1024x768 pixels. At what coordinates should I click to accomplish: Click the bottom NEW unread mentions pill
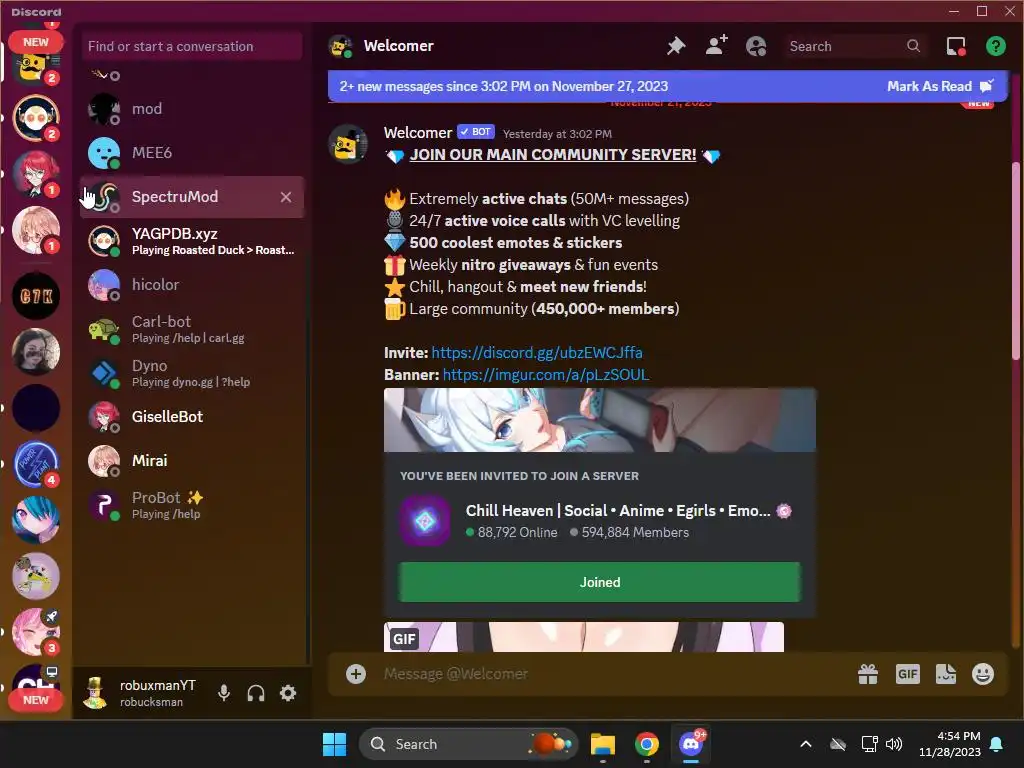(x=36, y=700)
